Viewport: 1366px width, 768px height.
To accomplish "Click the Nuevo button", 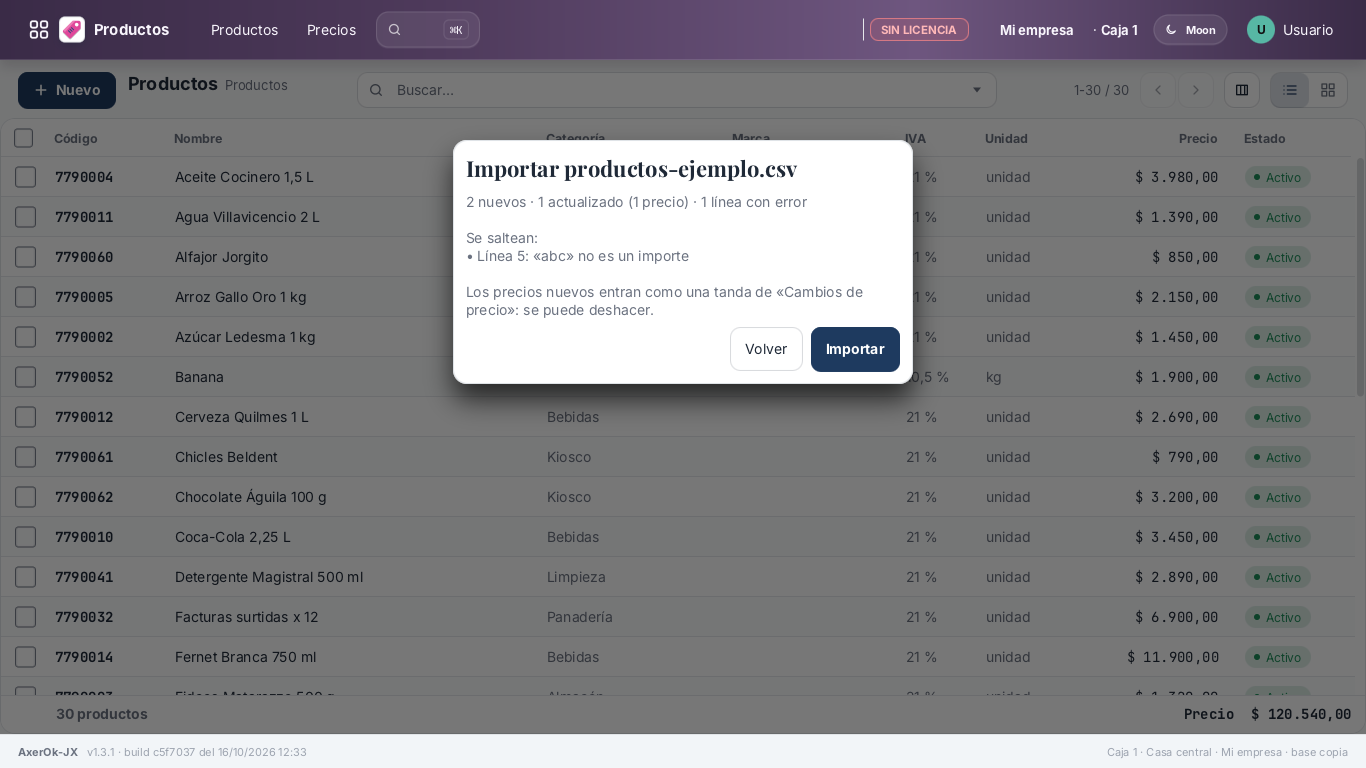I will [x=67, y=90].
